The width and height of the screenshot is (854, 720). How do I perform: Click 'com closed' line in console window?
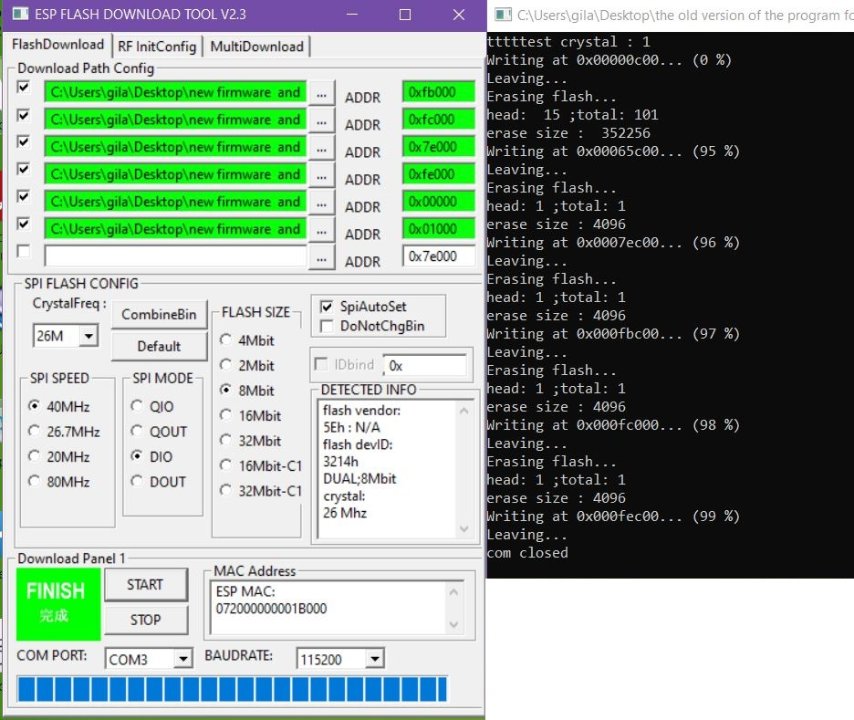(x=527, y=553)
